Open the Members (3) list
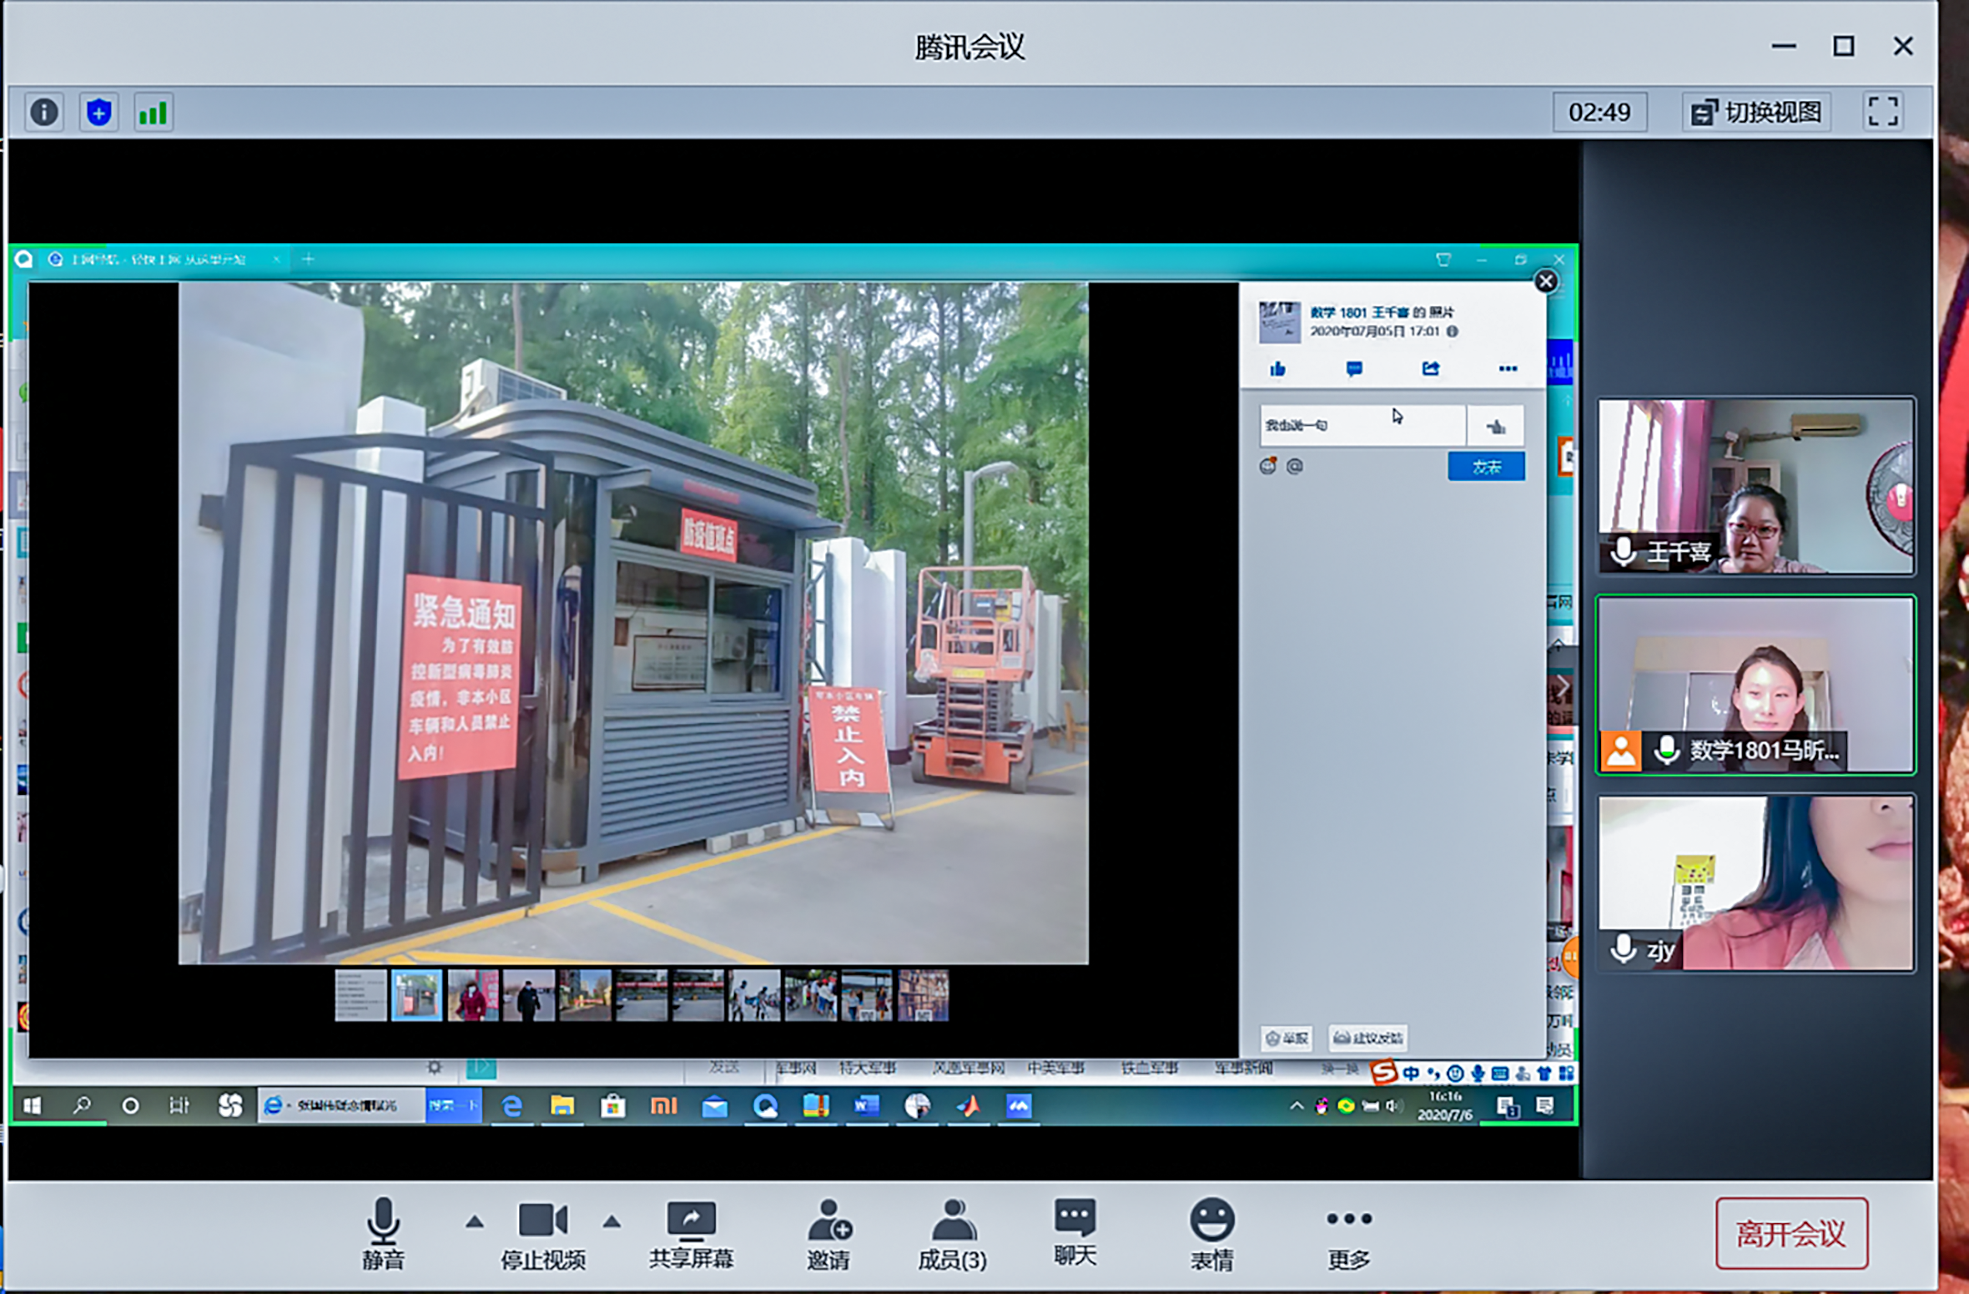 952,1233
